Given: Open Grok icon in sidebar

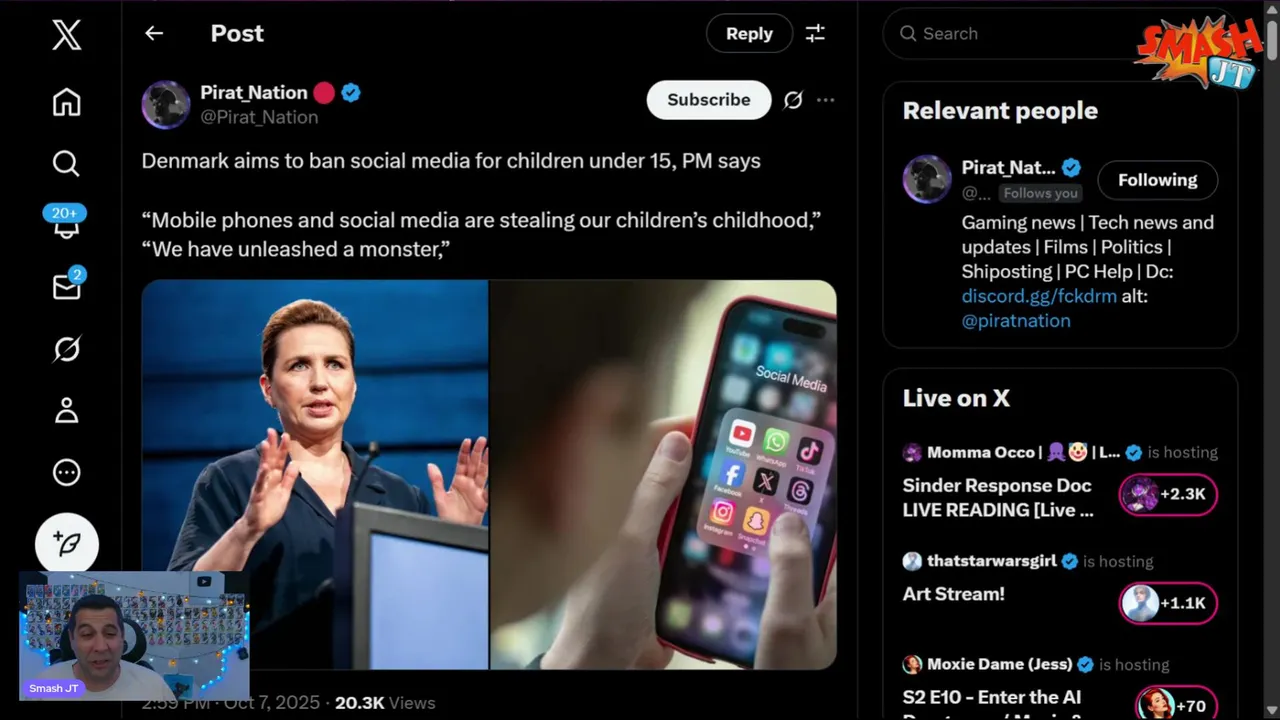Looking at the screenshot, I should point(66,349).
